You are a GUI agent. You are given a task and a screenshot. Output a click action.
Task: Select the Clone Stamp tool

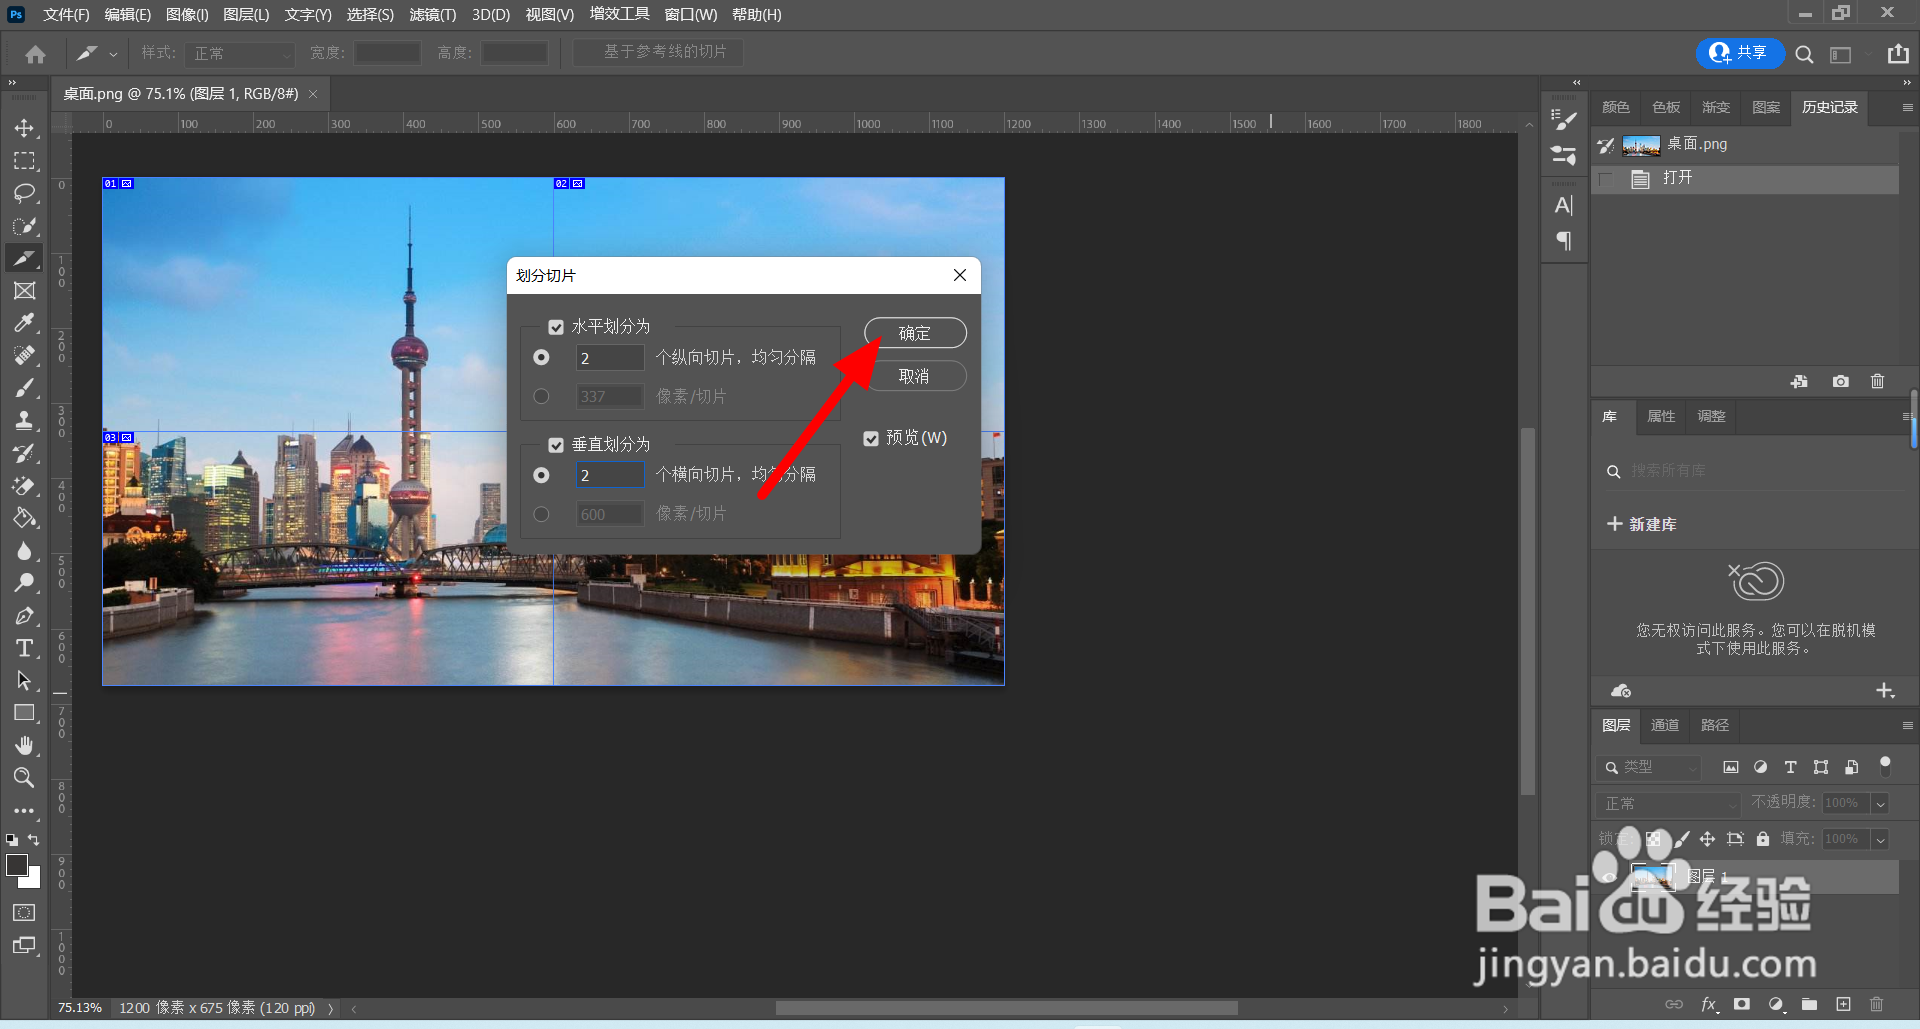pyautogui.click(x=24, y=421)
